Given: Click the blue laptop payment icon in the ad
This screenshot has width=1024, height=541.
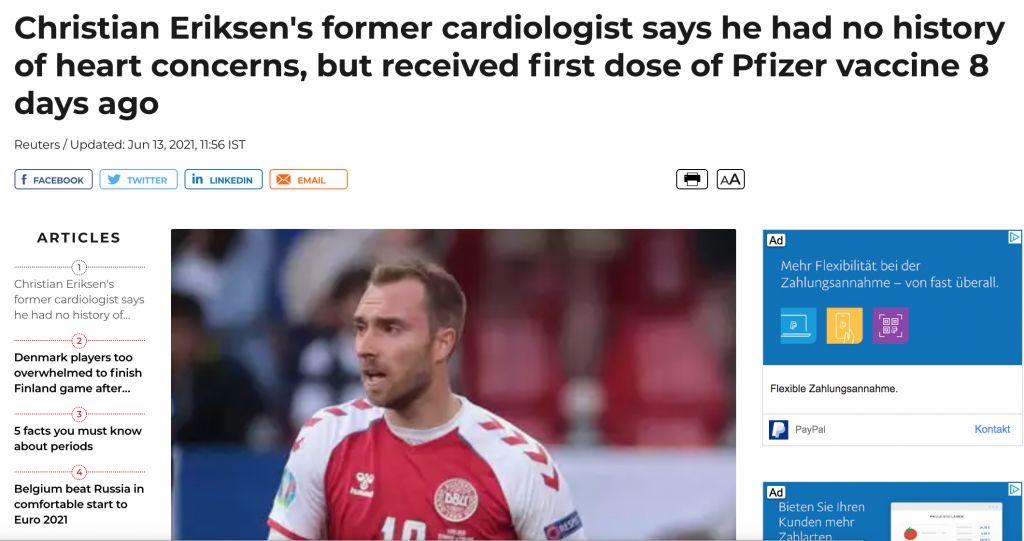Looking at the screenshot, I should [798, 325].
